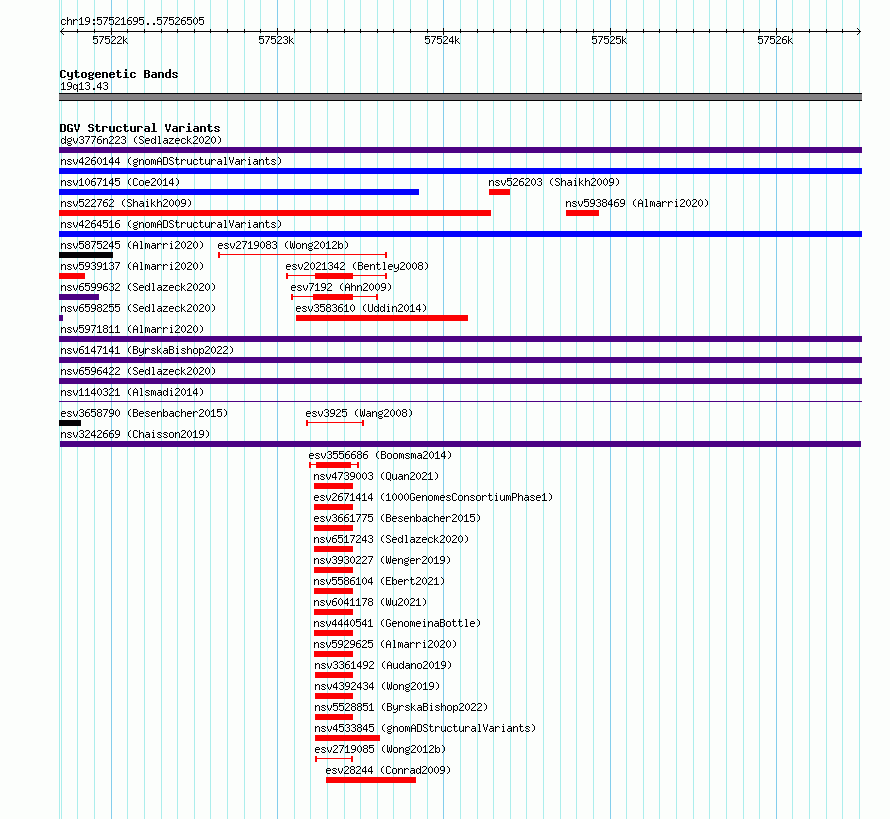Click nsv1140321 (Alsmadi2014) label
This screenshot has width=890, height=819.
132,392
